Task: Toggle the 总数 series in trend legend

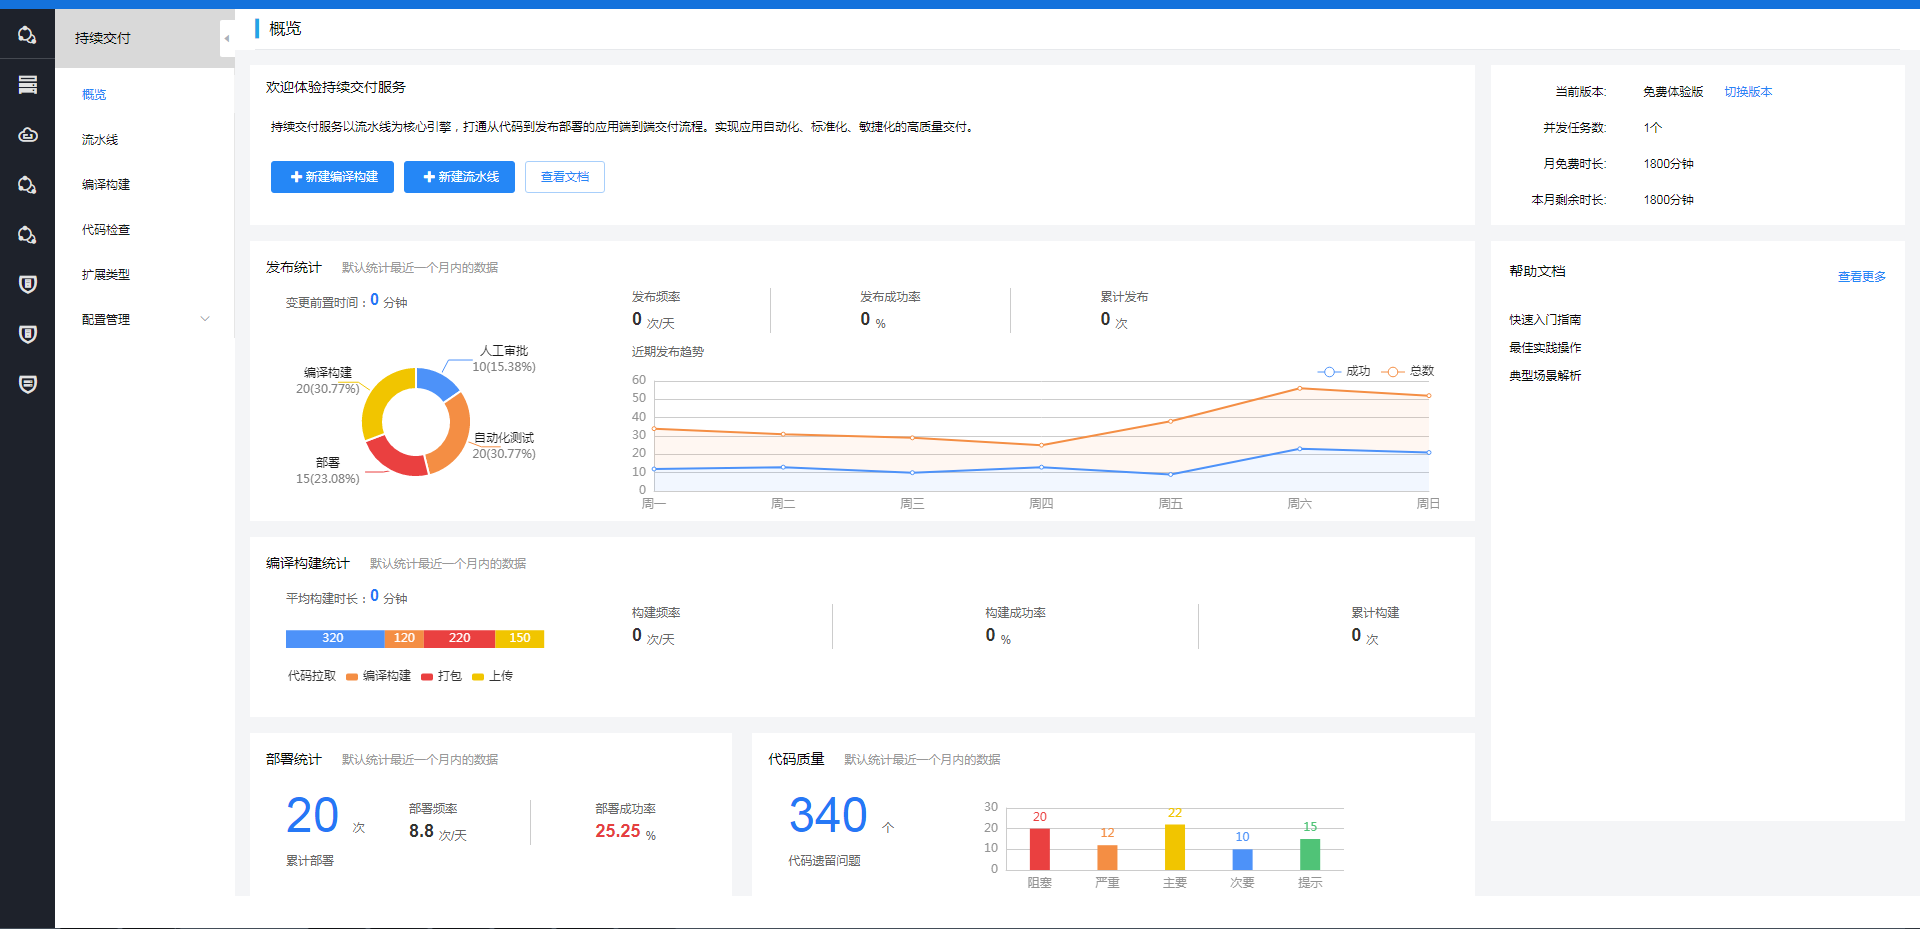Action: pyautogui.click(x=1408, y=371)
